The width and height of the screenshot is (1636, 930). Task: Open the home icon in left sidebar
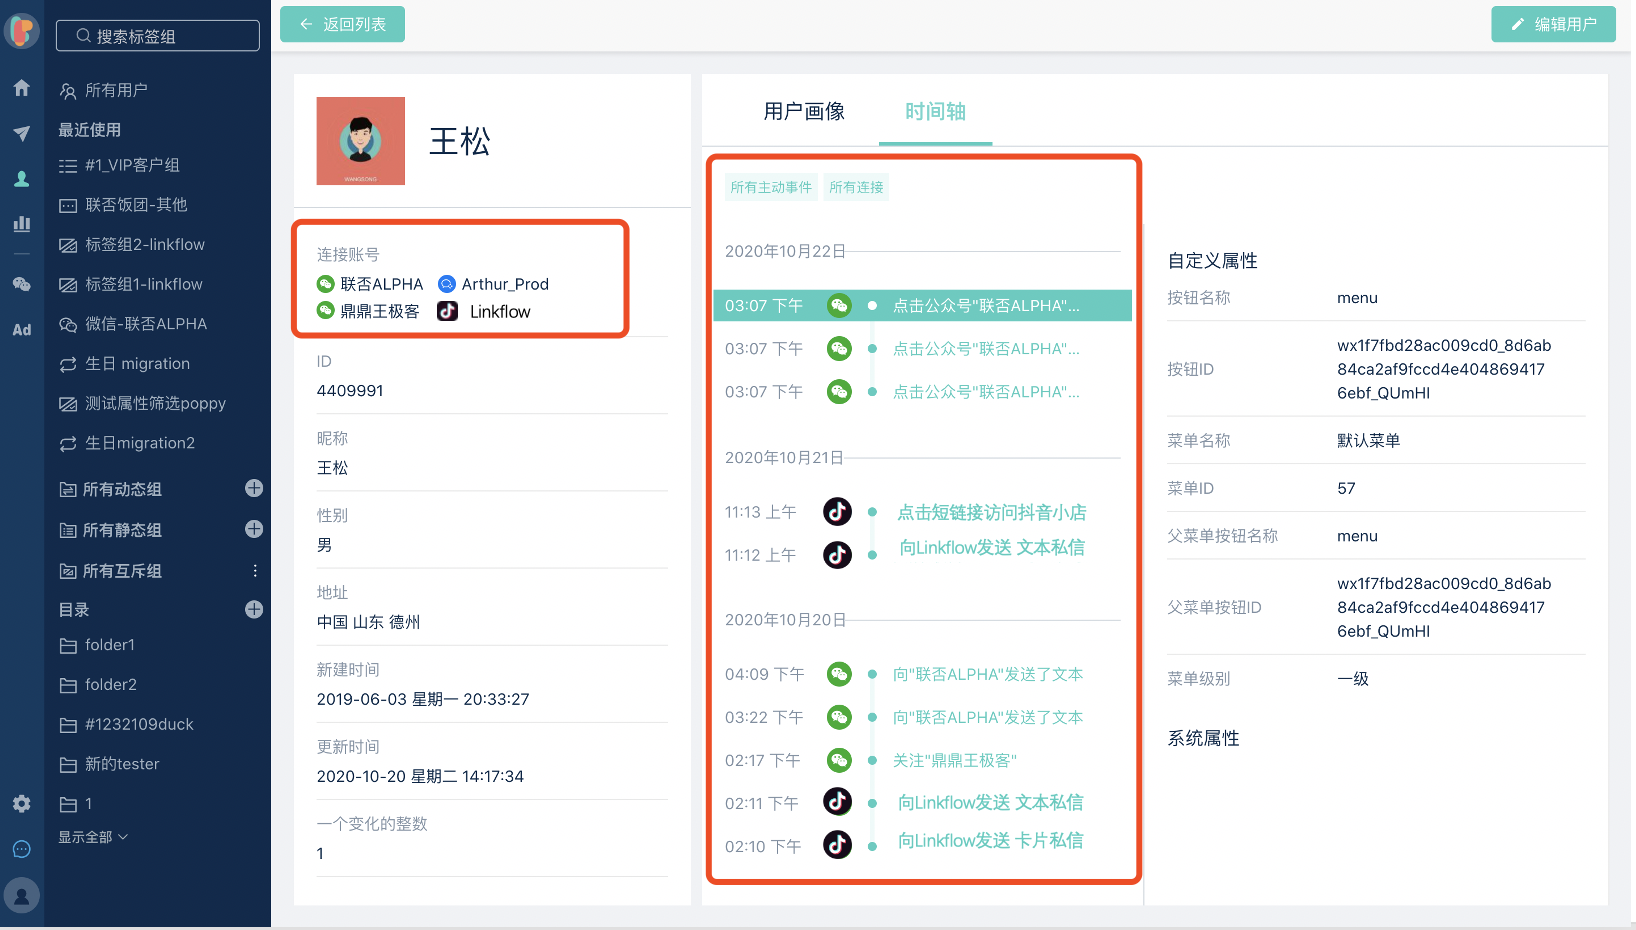(21, 88)
